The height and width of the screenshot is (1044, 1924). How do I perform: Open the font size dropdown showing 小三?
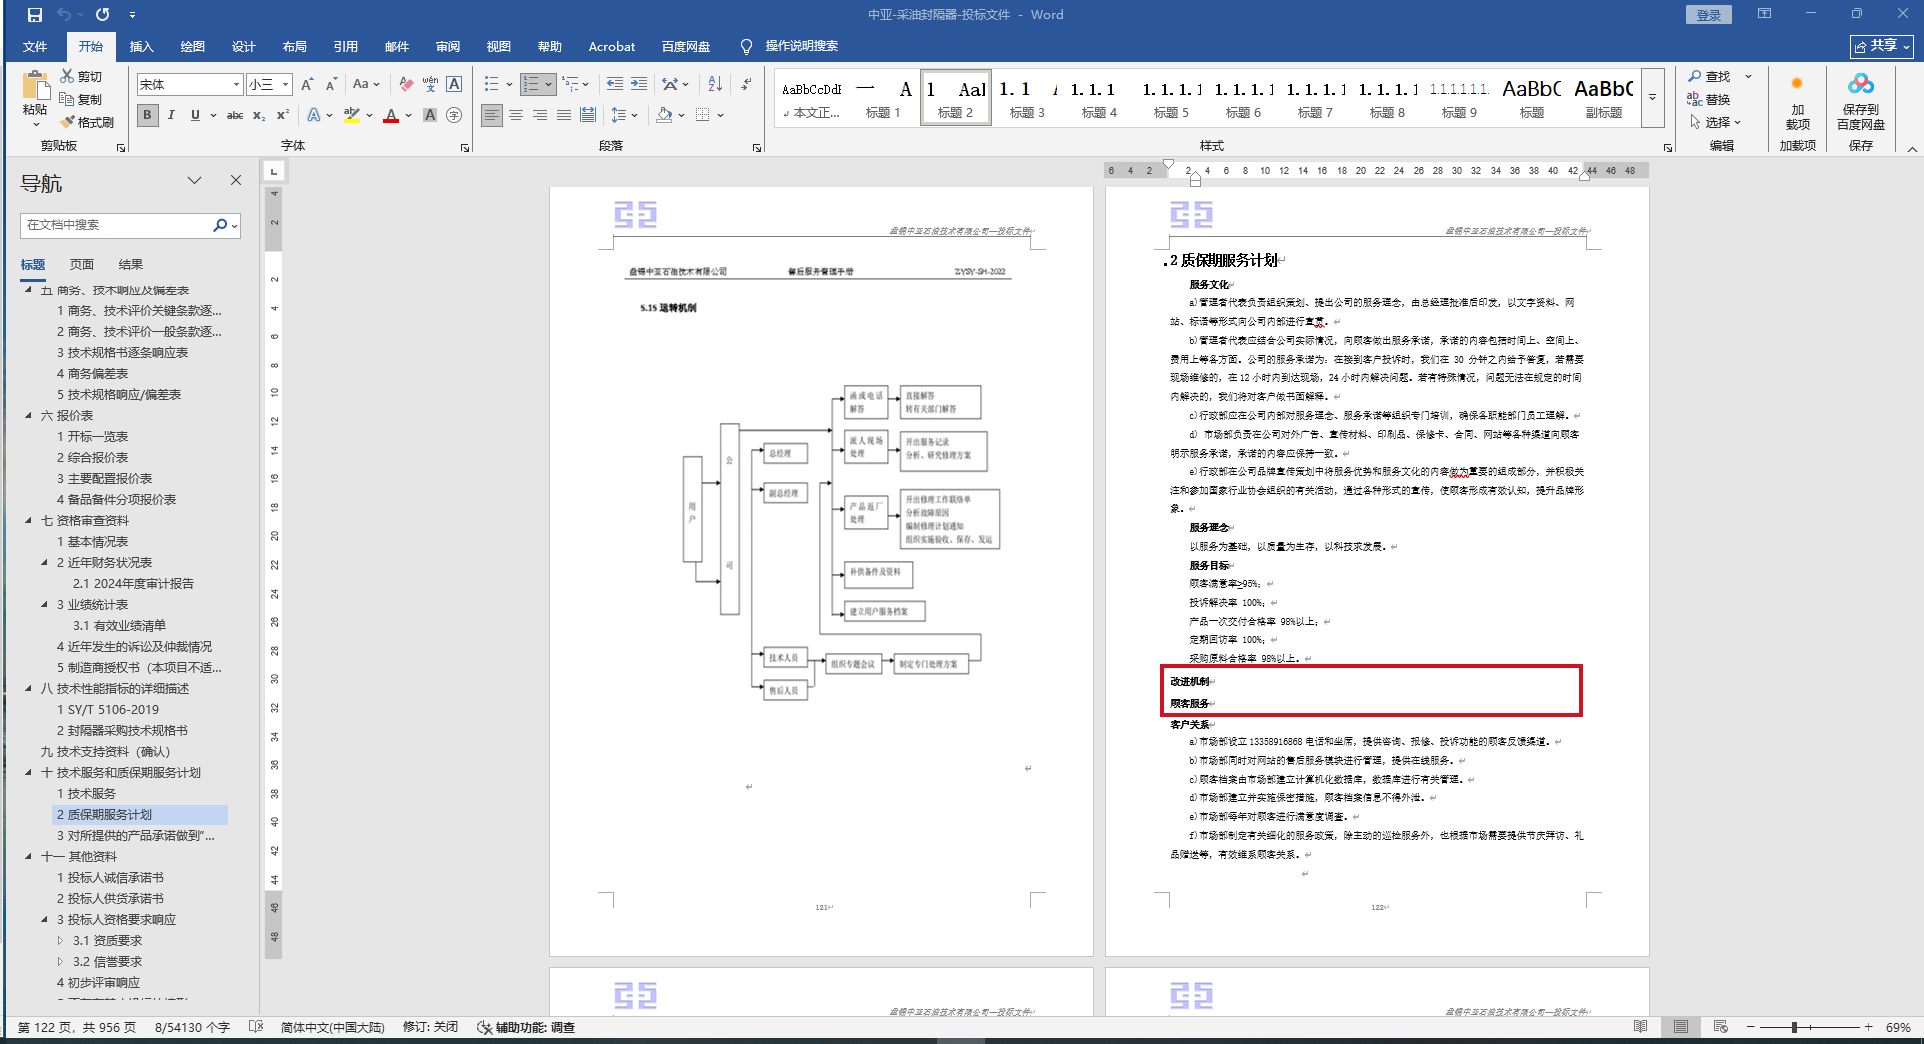point(285,85)
